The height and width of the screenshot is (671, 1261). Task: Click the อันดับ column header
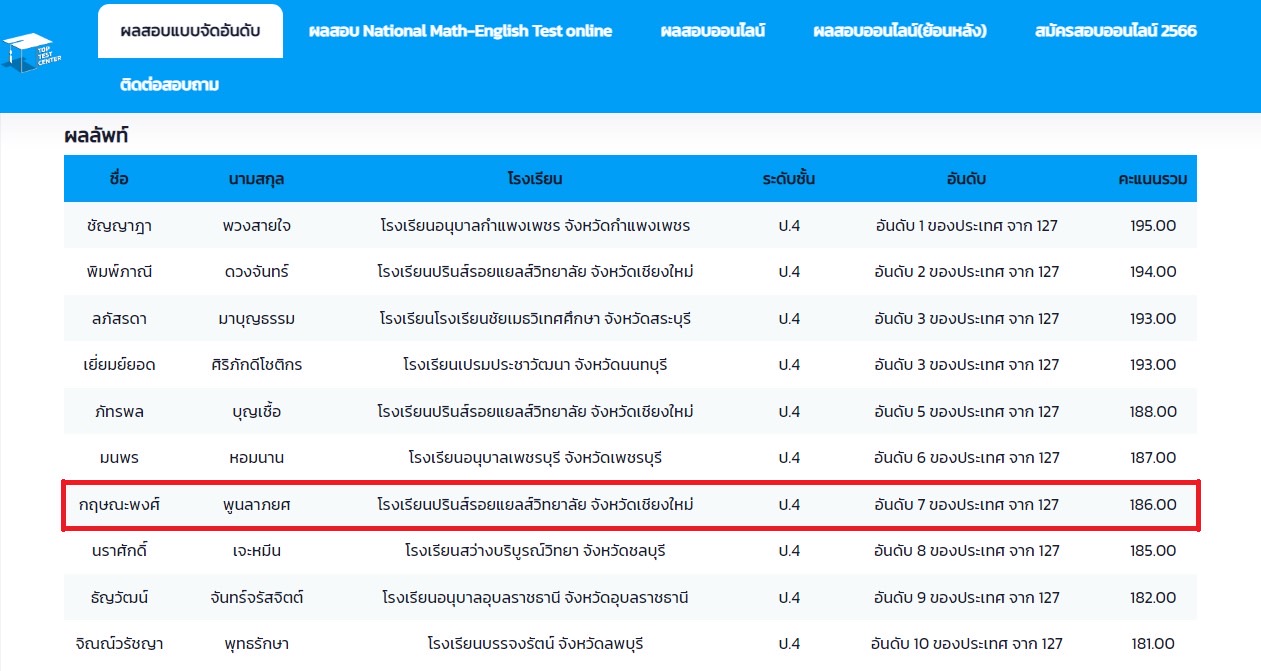click(x=966, y=180)
